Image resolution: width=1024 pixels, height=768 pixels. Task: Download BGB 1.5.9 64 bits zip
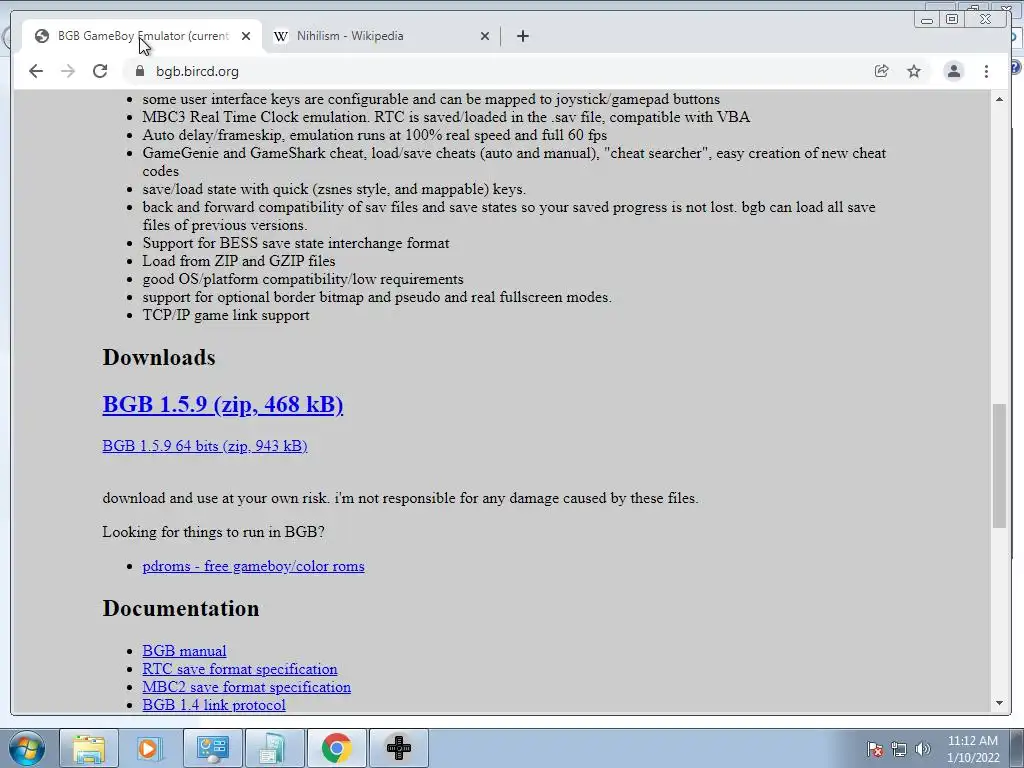(x=204, y=446)
